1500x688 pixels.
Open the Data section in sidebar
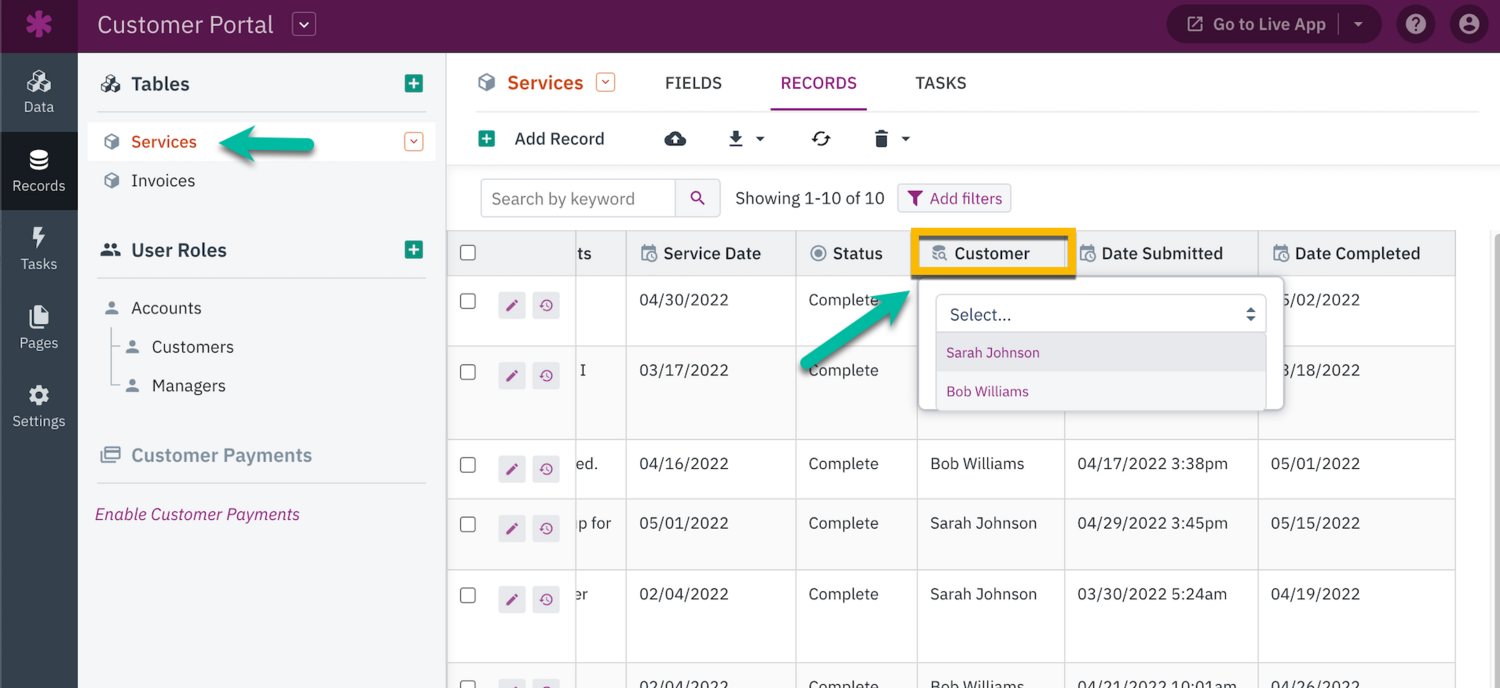(x=38, y=92)
